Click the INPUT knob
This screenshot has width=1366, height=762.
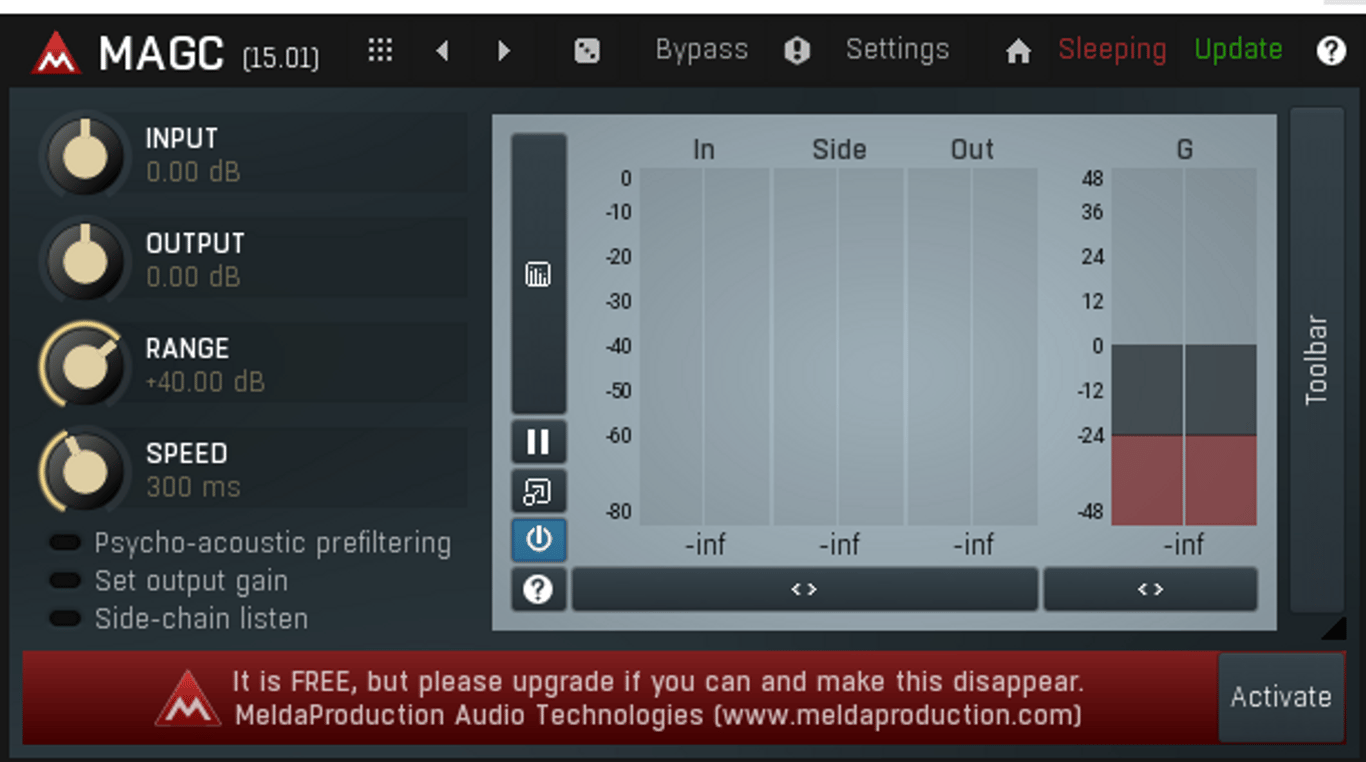coord(85,155)
